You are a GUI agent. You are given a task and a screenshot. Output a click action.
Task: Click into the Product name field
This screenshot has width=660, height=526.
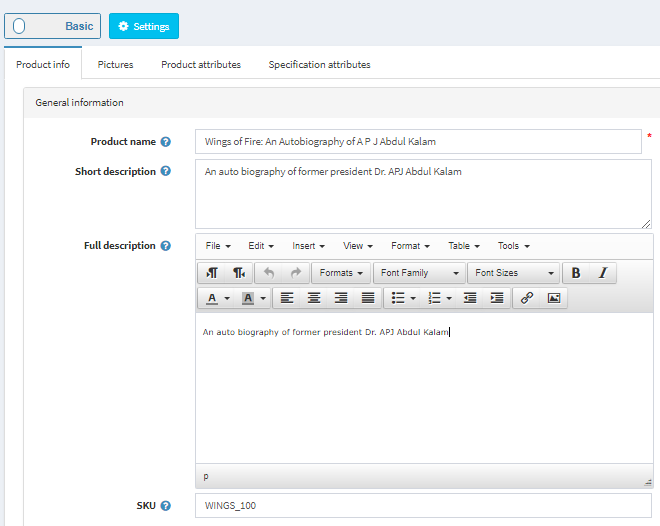click(418, 141)
